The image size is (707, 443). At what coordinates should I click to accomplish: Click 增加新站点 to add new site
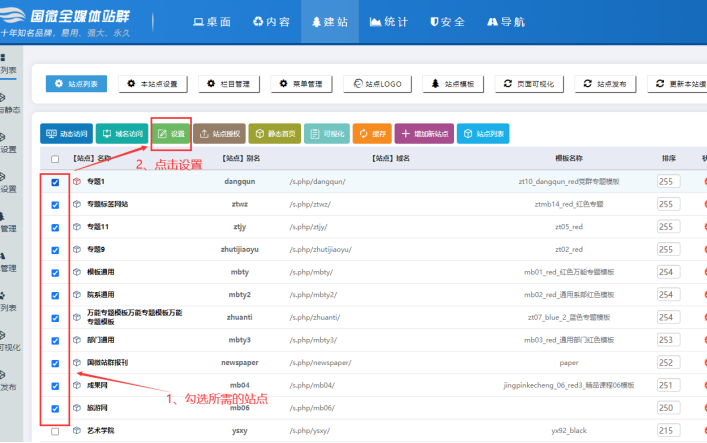pyautogui.click(x=427, y=133)
